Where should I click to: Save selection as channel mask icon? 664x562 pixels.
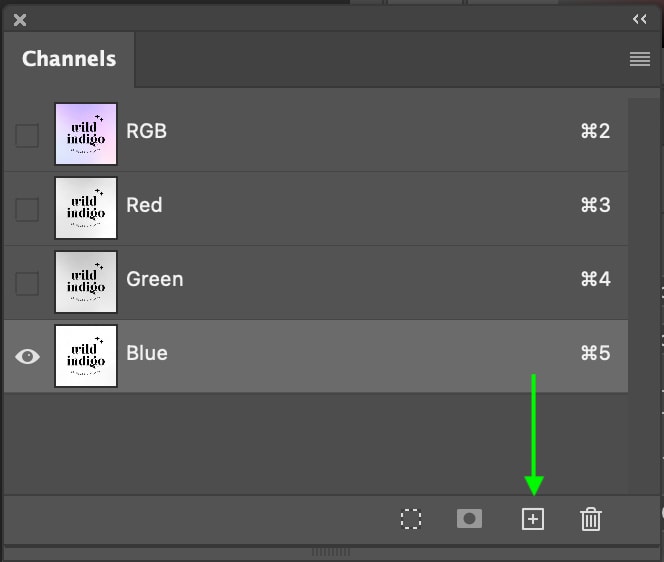pos(469,518)
